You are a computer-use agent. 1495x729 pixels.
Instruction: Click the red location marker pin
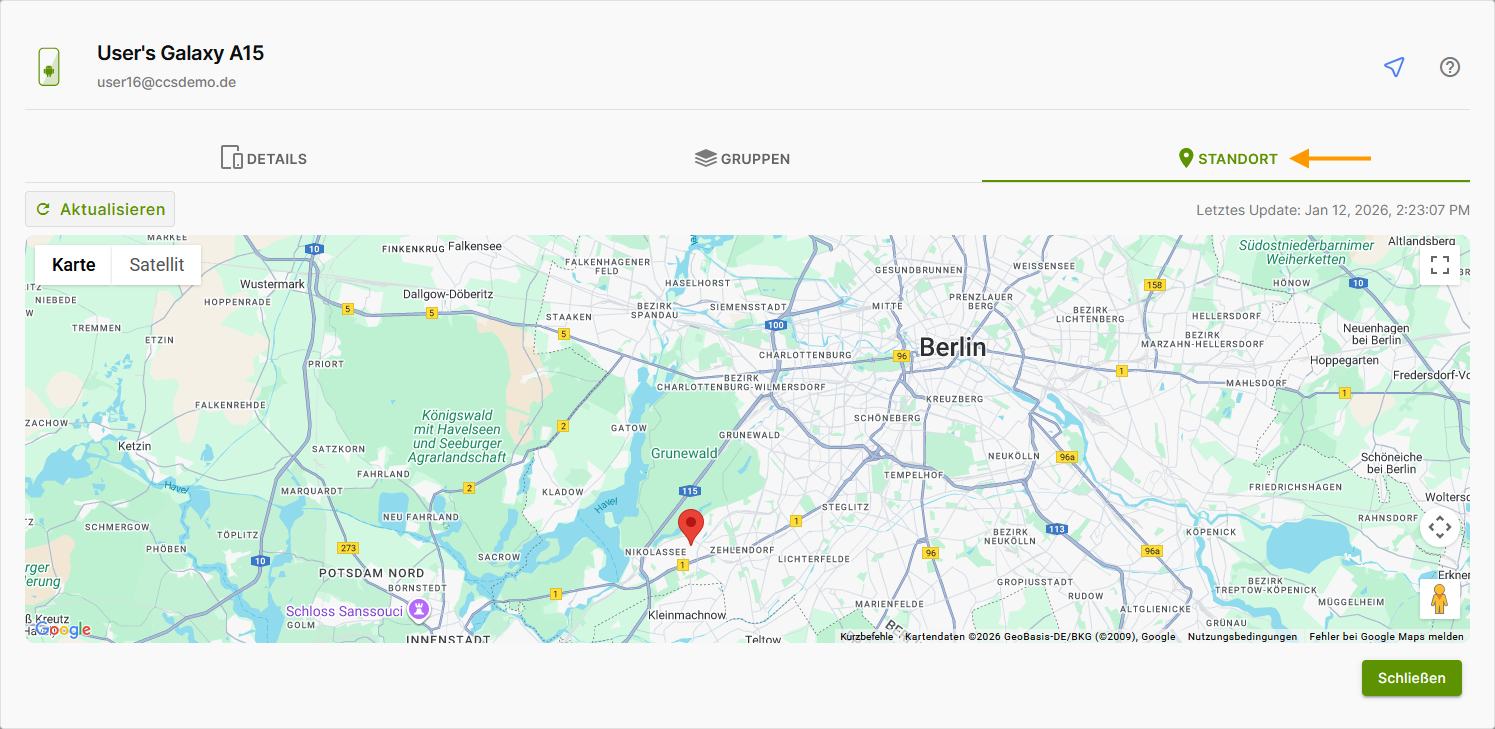coord(691,527)
